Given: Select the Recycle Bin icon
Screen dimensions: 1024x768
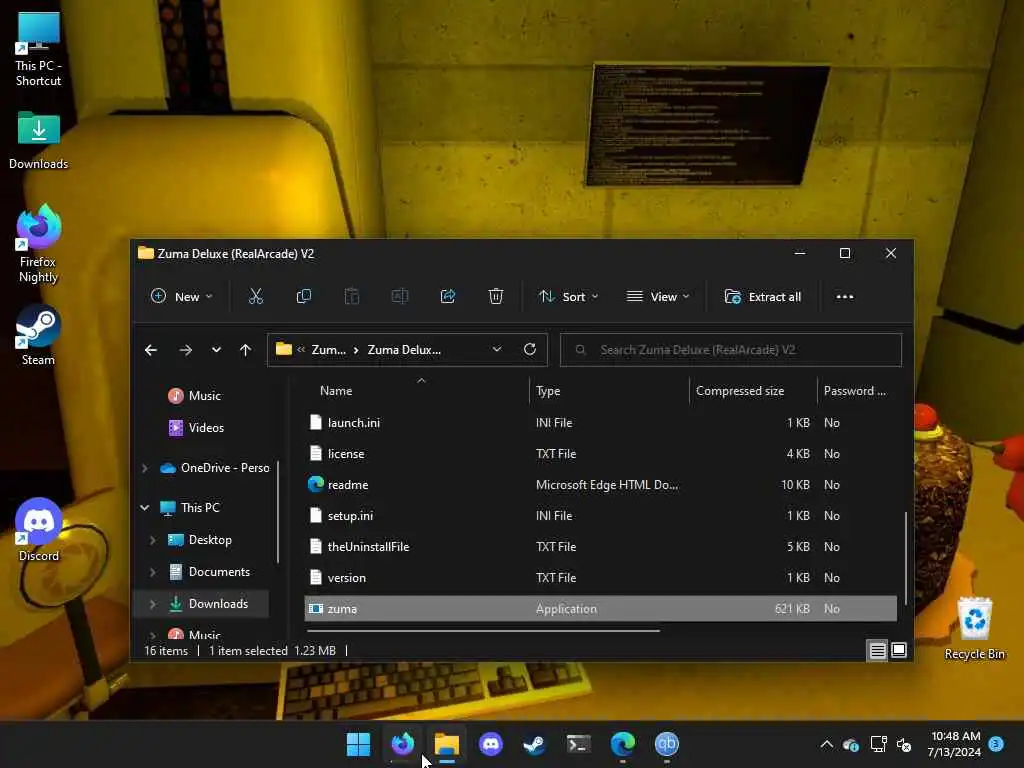Looking at the screenshot, I should click(x=974, y=628).
